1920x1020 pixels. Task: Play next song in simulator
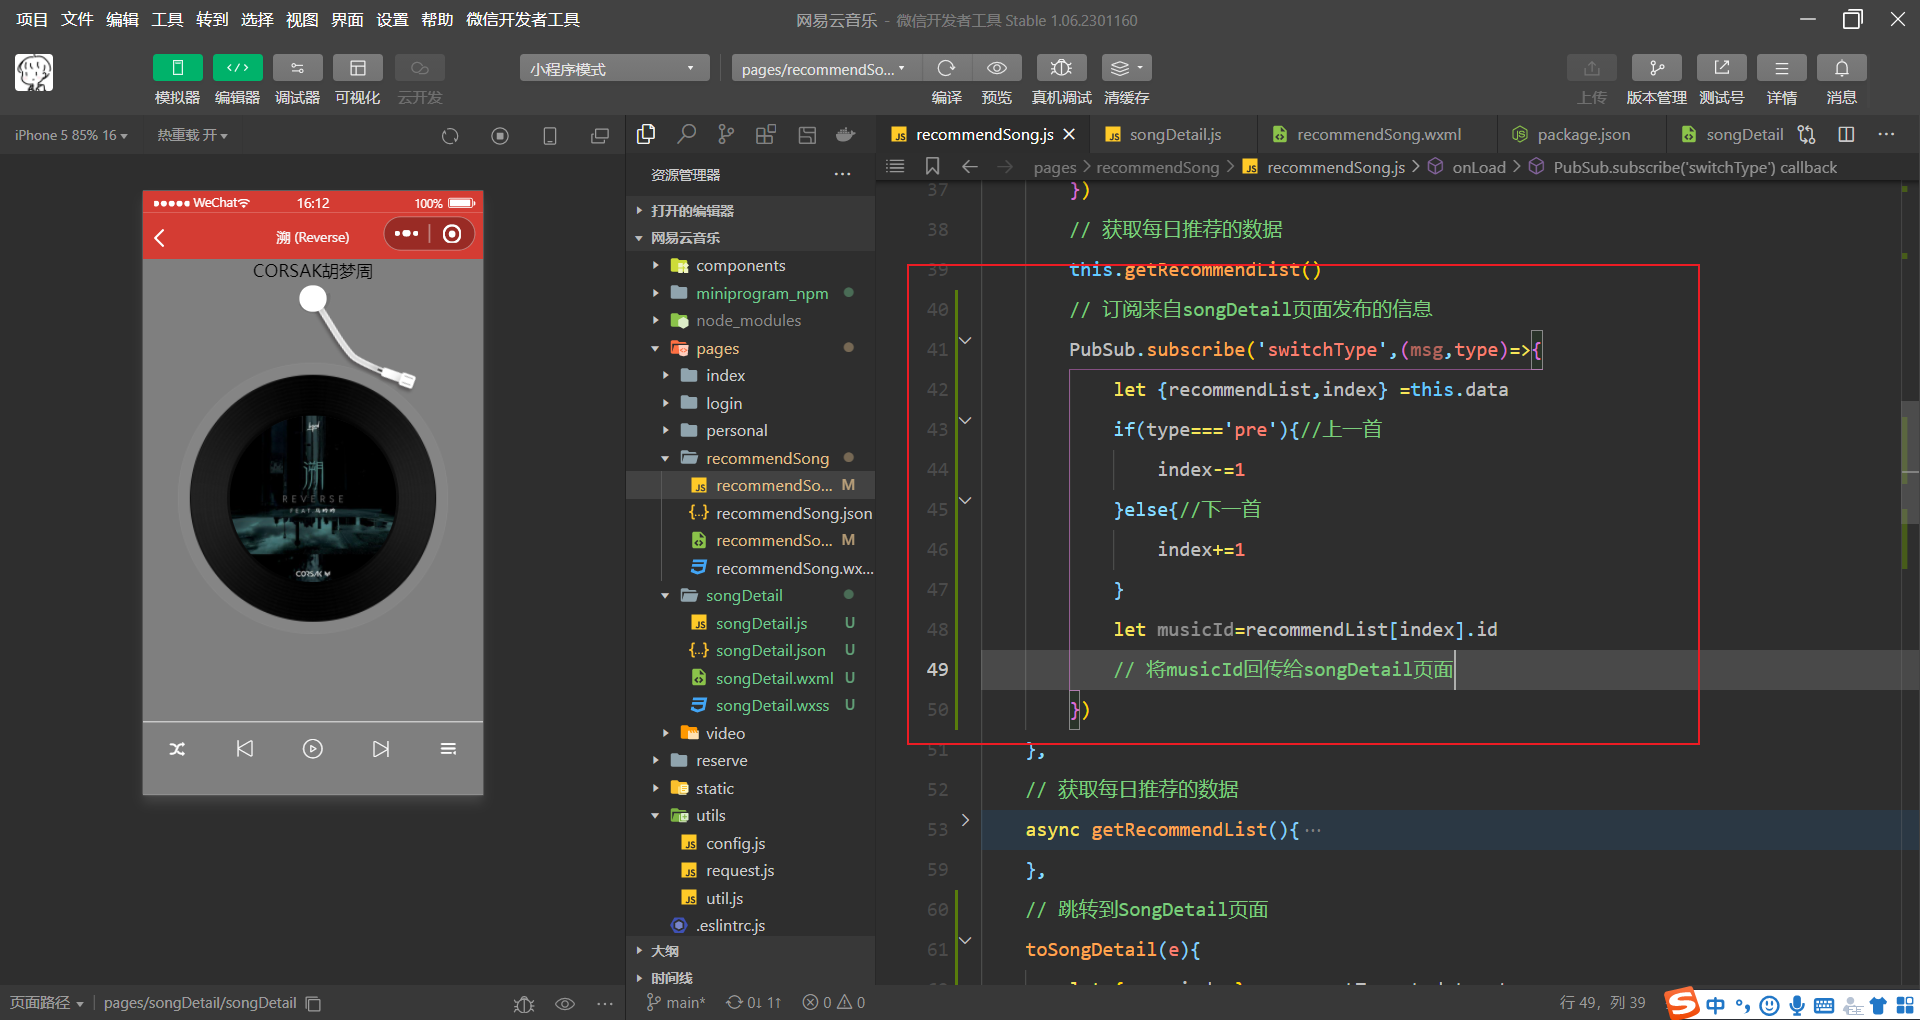(x=381, y=749)
